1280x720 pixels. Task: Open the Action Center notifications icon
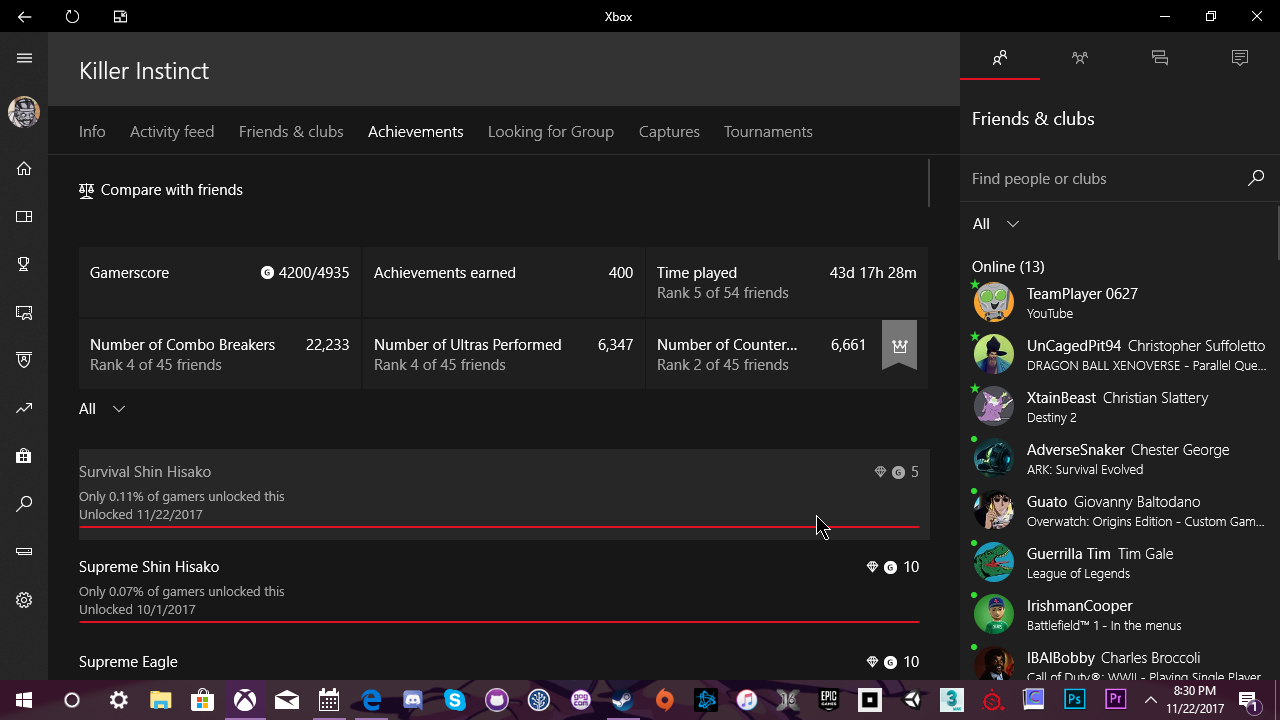click(1249, 700)
